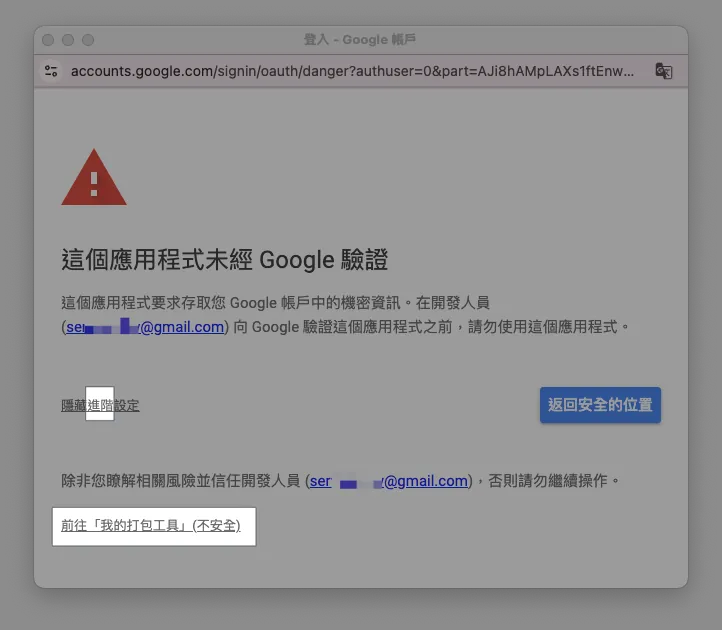
Task: Click the translate page icon
Action: [663, 71]
